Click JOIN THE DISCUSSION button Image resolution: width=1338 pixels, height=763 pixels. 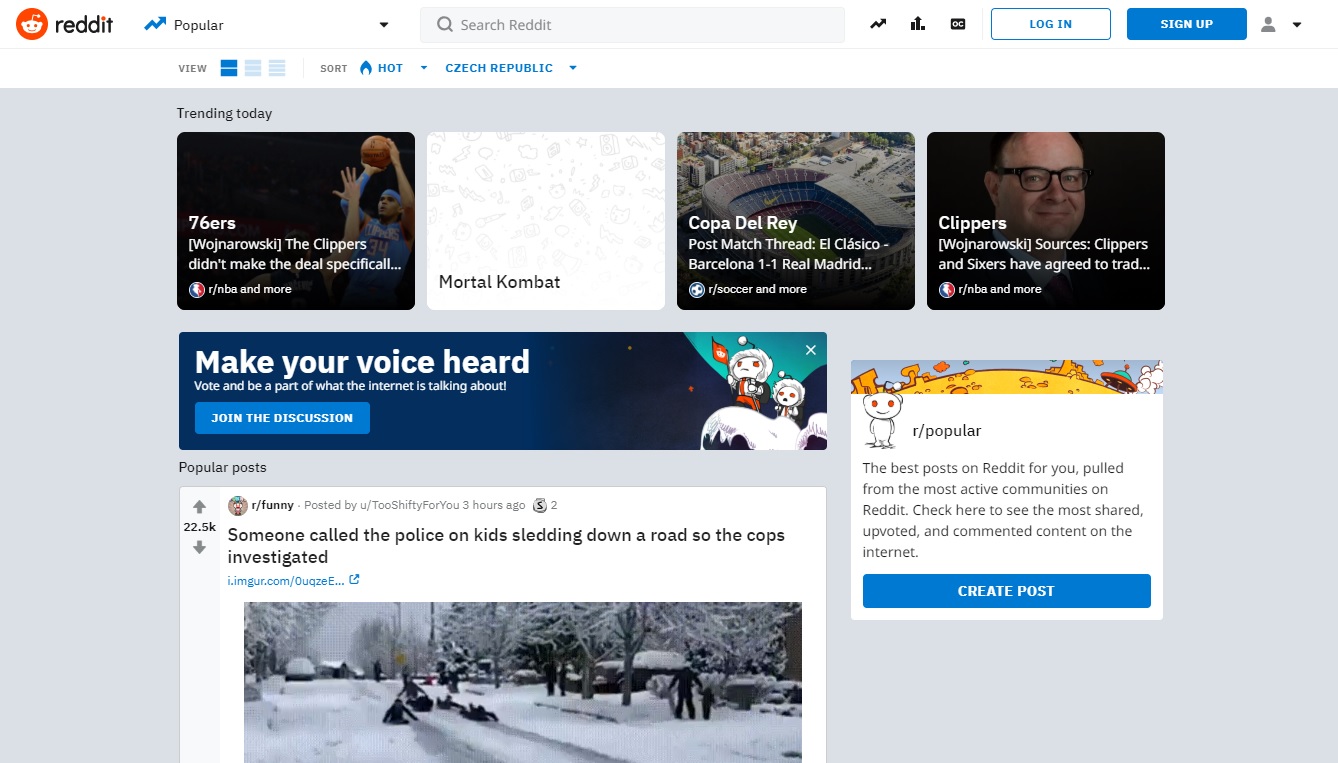tap(282, 418)
